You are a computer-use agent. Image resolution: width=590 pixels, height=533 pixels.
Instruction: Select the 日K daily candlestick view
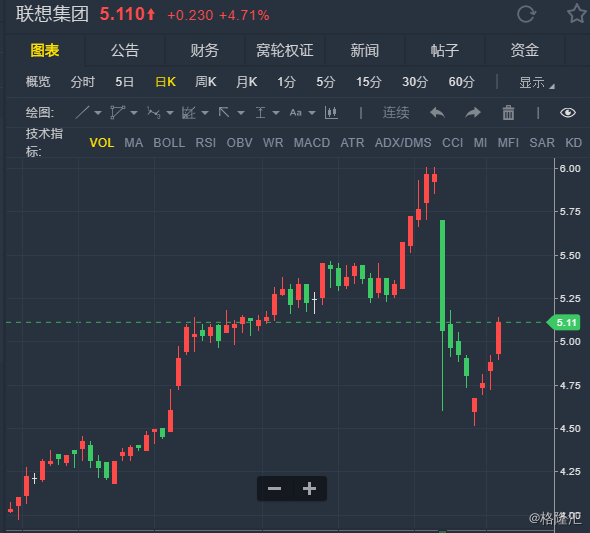click(x=166, y=82)
